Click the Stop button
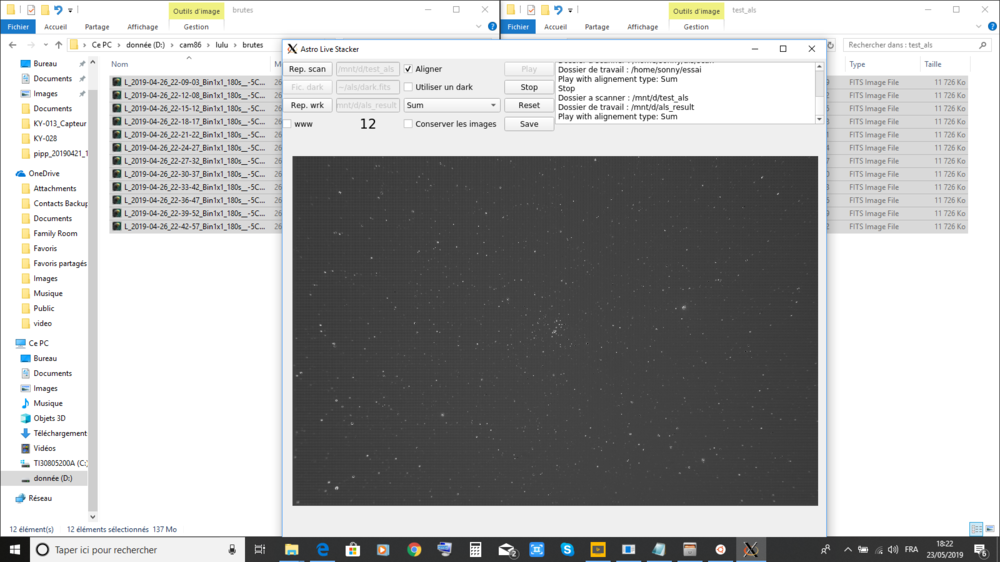Viewport: 1000px width, 562px height. 529,87
